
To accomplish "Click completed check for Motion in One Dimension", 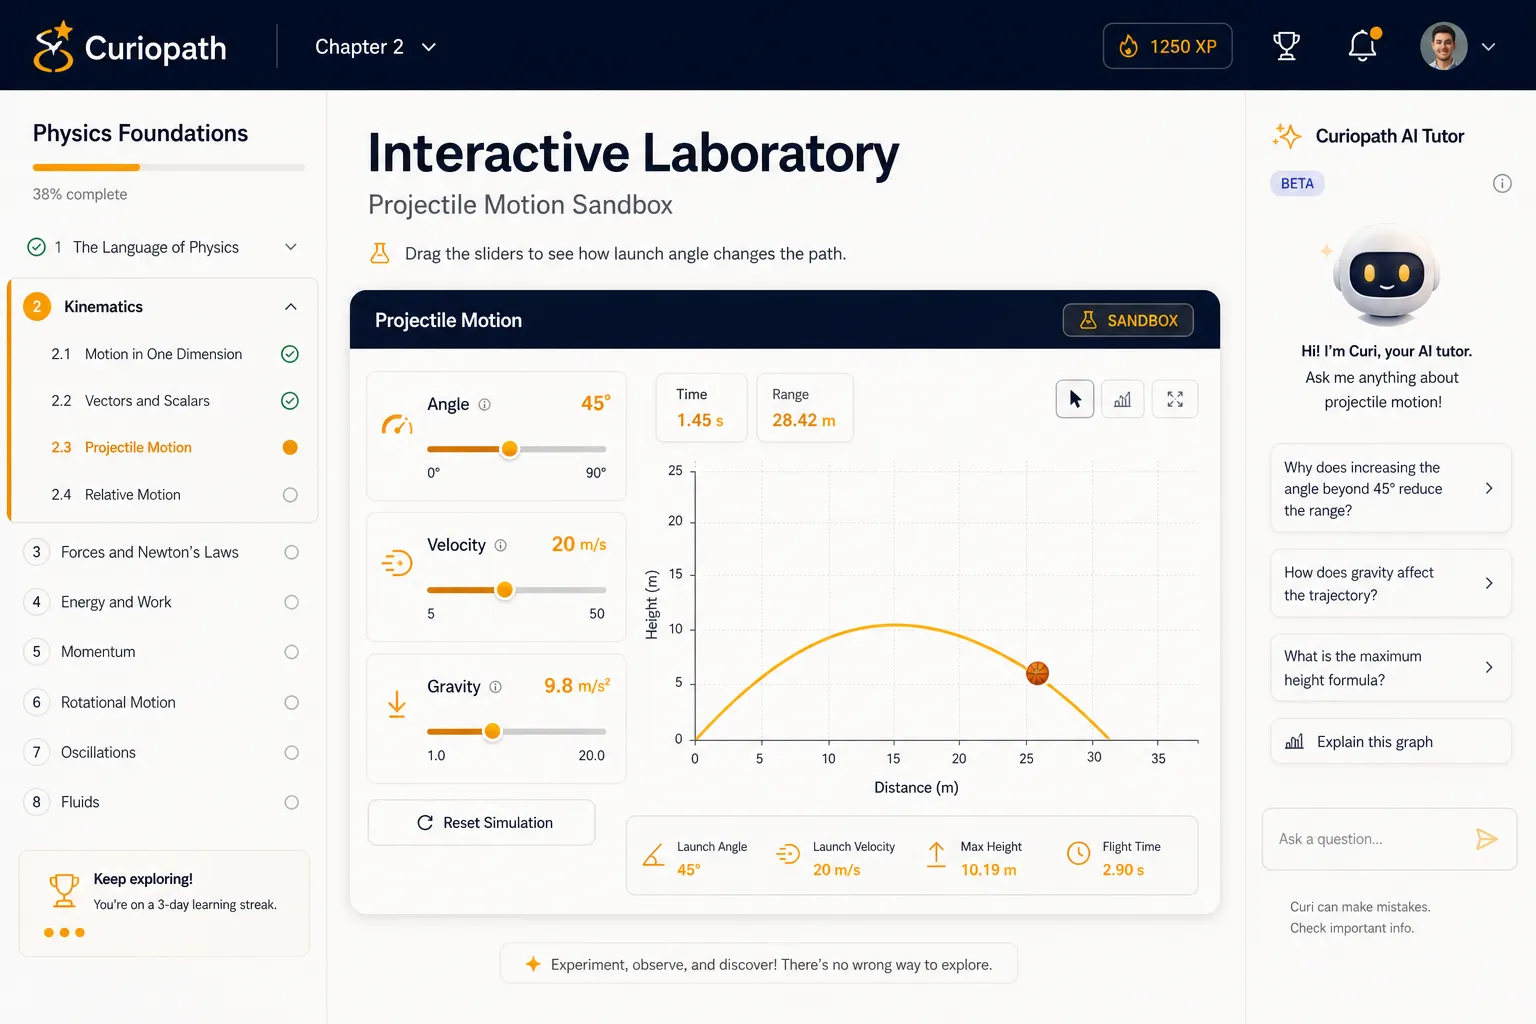I will (x=290, y=354).
